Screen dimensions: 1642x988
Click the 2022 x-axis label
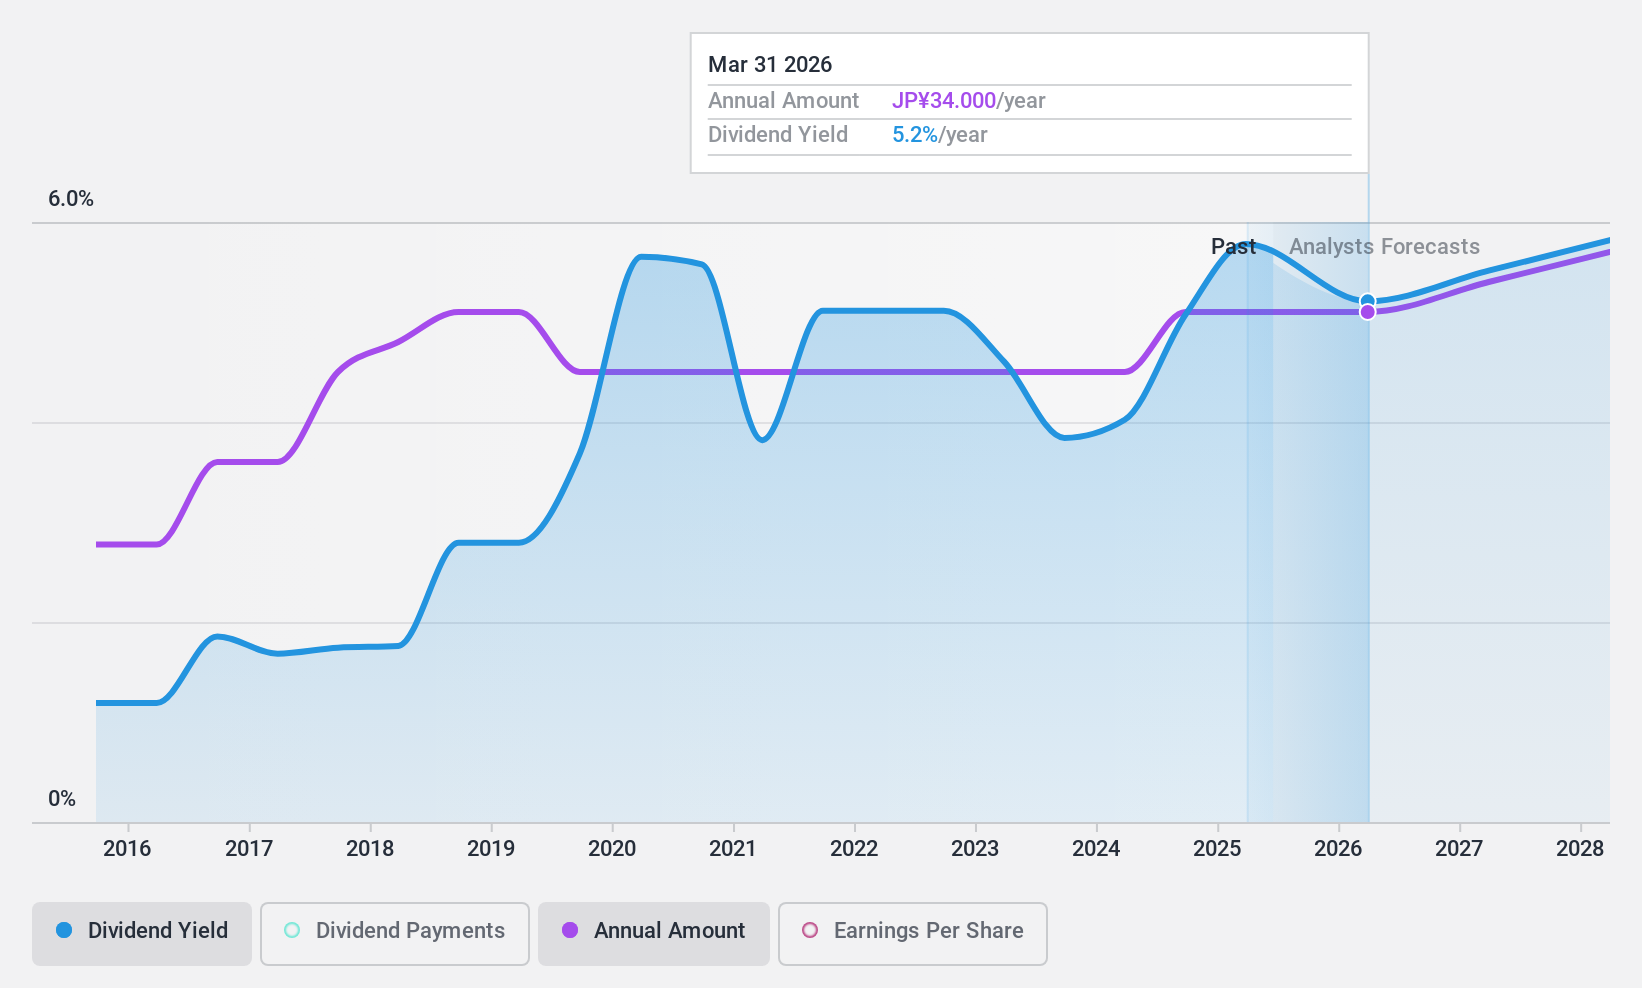tap(854, 849)
